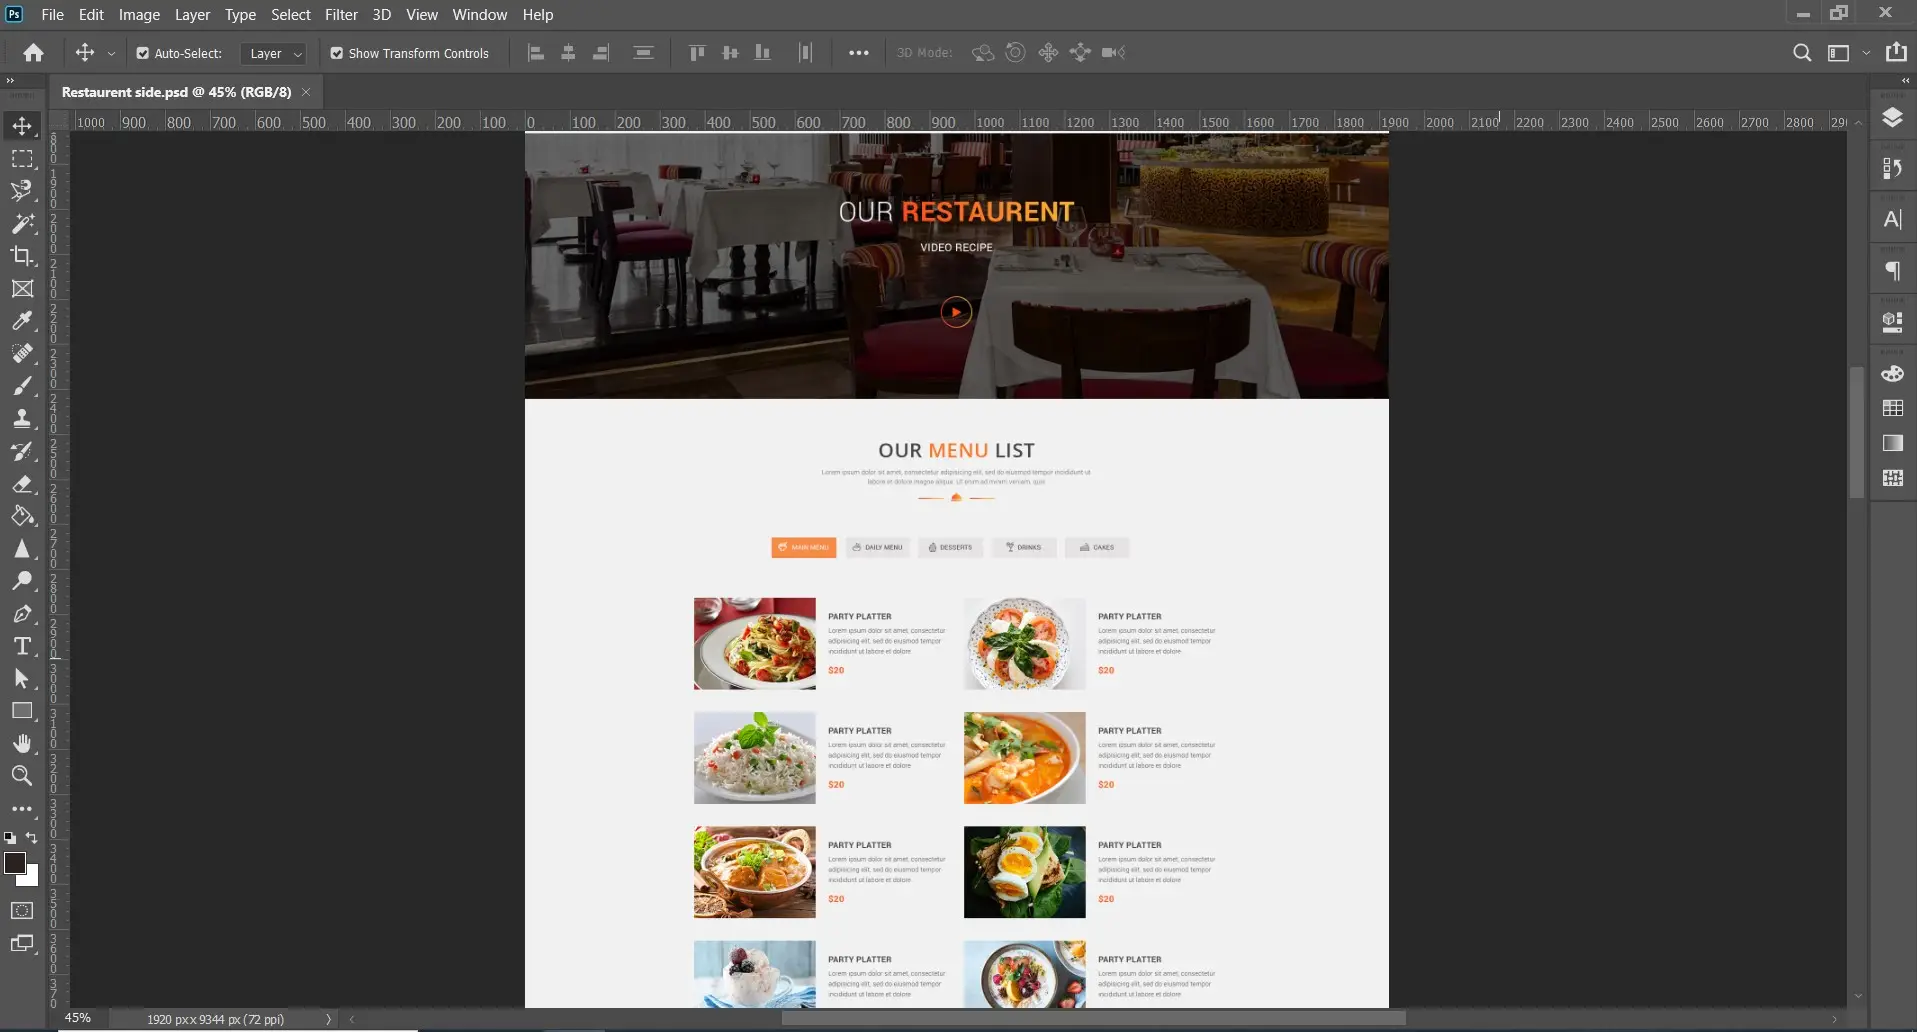Choose the Horizontal Type tool

click(x=22, y=646)
